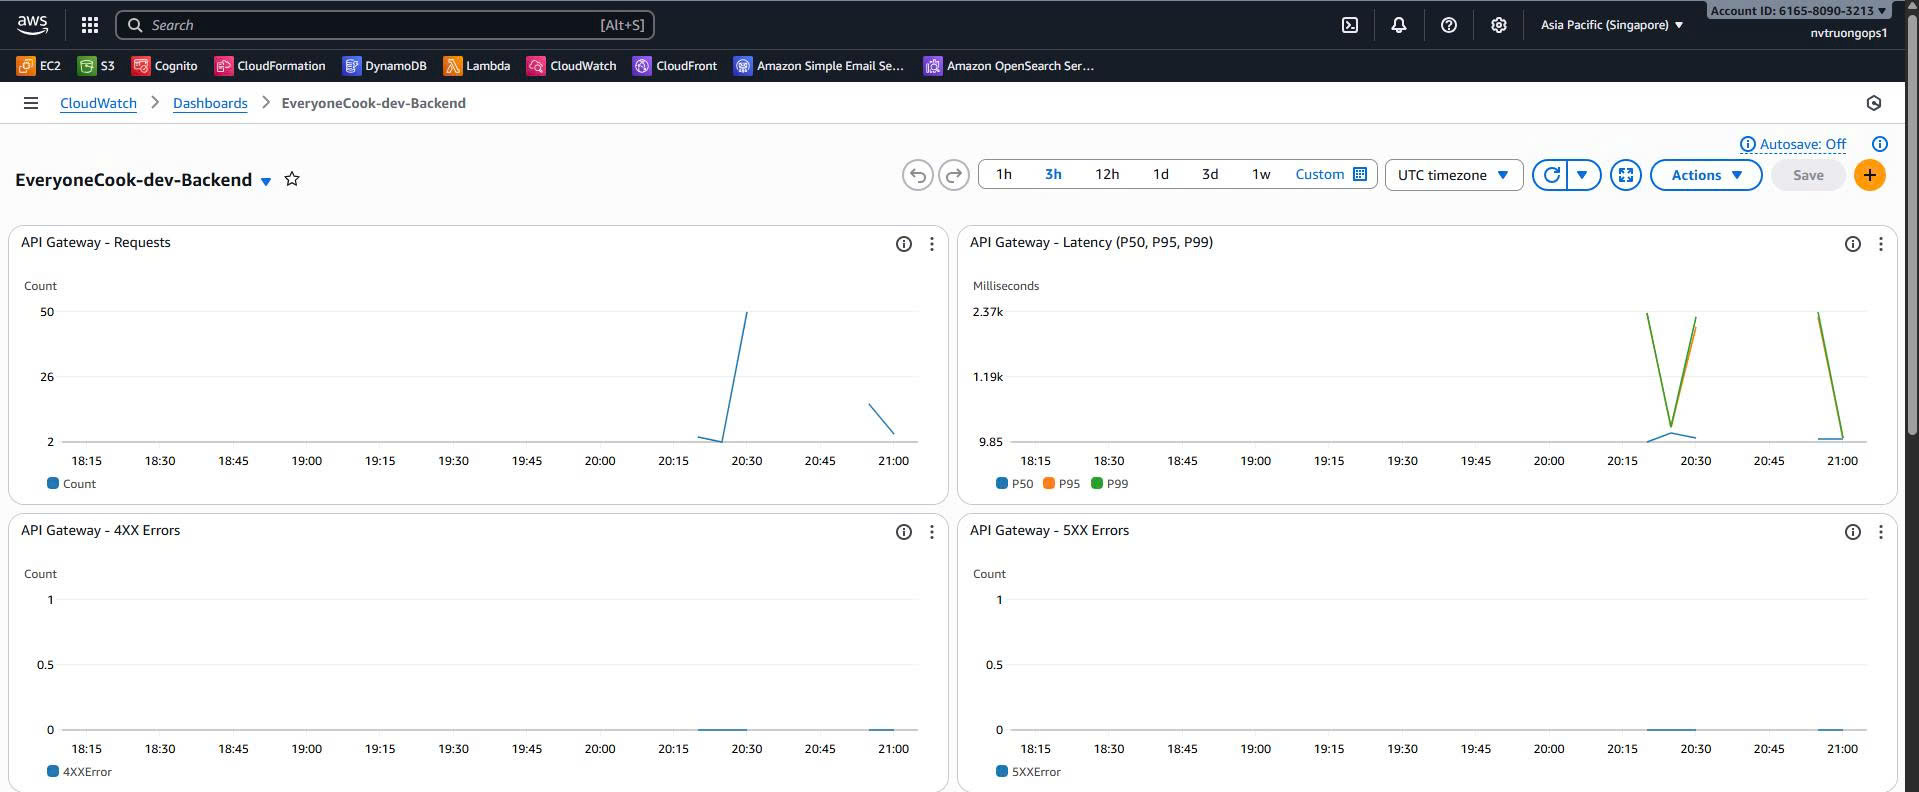
Task: Open the info icon beside Autosave
Action: pyautogui.click(x=1880, y=144)
